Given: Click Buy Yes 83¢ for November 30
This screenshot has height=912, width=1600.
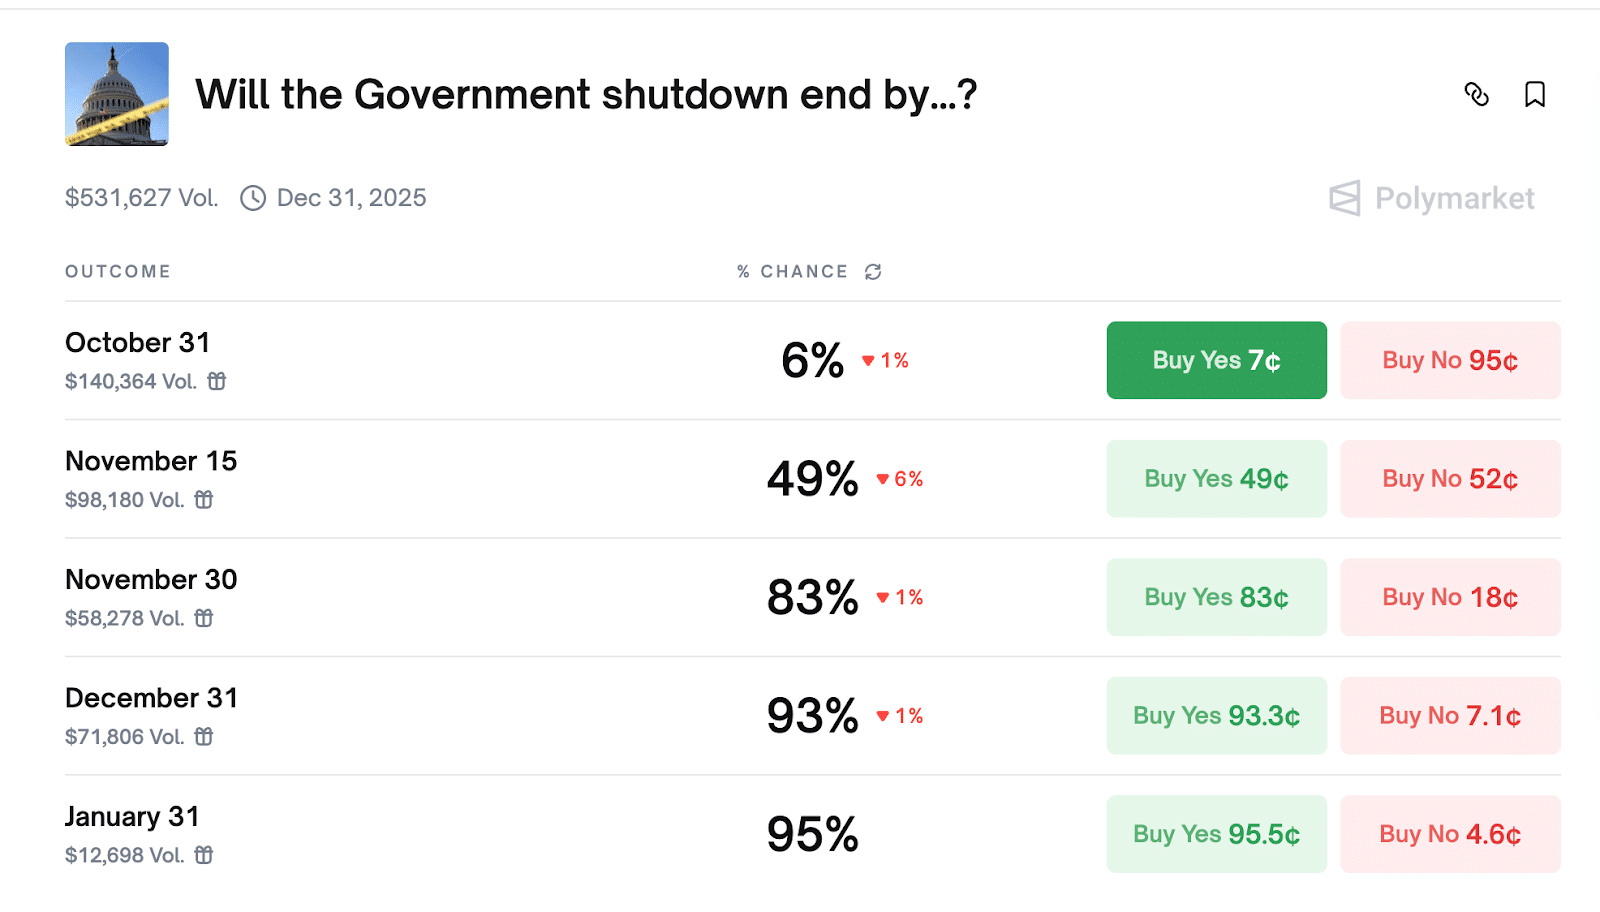Looking at the screenshot, I should click(1216, 597).
